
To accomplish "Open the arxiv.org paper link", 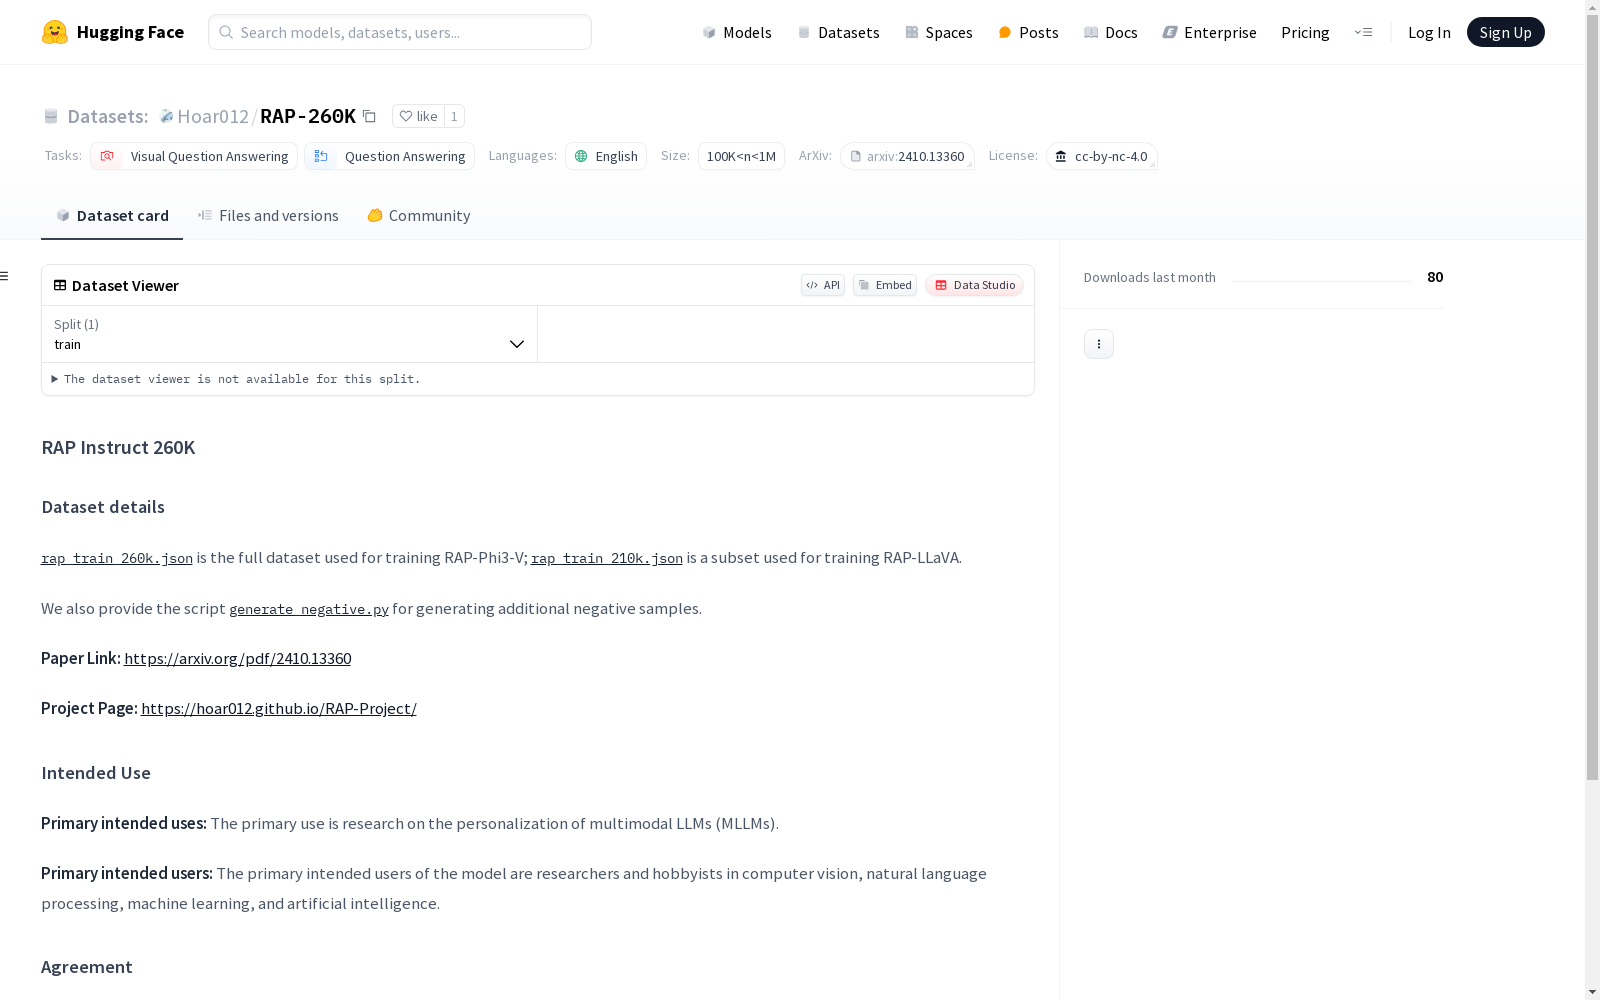I will pos(237,658).
